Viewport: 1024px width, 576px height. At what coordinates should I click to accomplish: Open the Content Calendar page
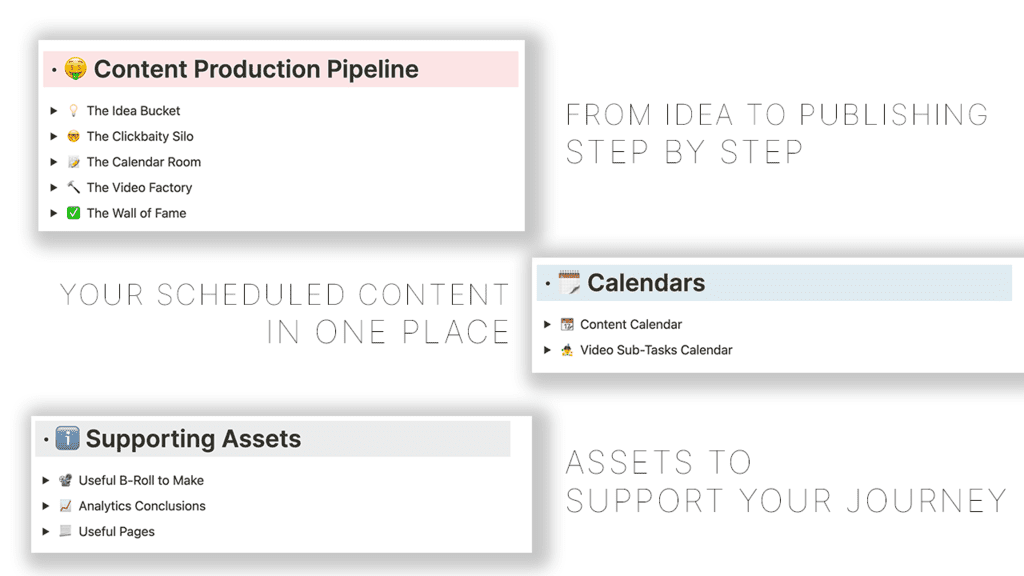pyautogui.click(x=629, y=324)
